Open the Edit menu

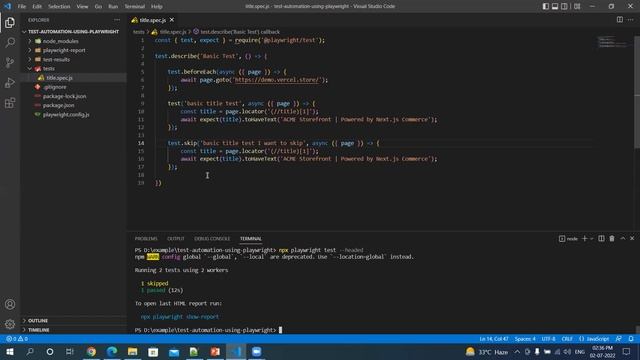(x=37, y=7)
